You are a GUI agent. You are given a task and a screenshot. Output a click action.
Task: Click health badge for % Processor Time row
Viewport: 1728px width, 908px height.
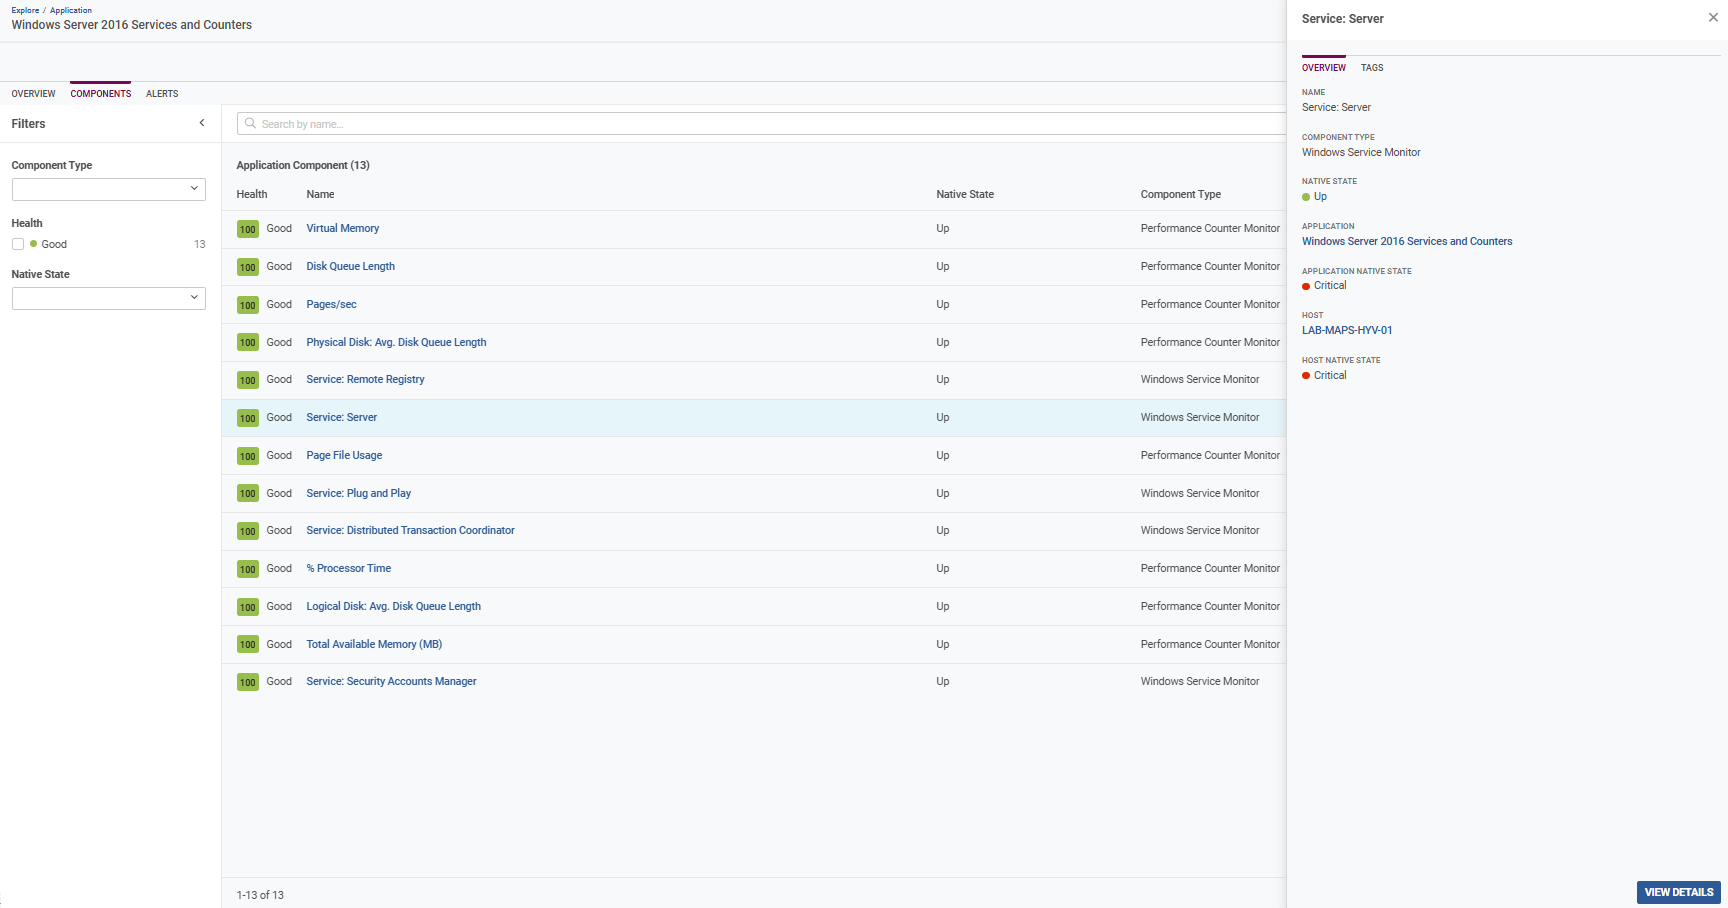(x=248, y=569)
